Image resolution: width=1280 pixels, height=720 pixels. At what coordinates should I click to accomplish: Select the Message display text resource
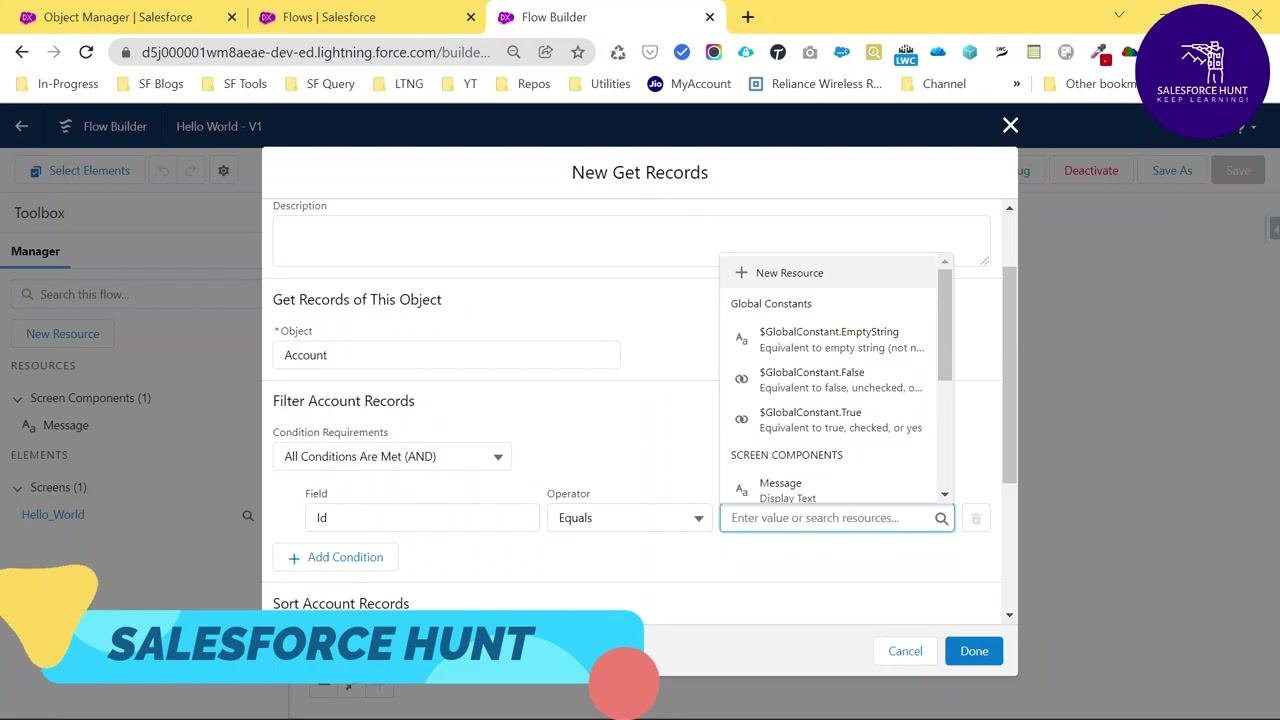[x=828, y=489]
